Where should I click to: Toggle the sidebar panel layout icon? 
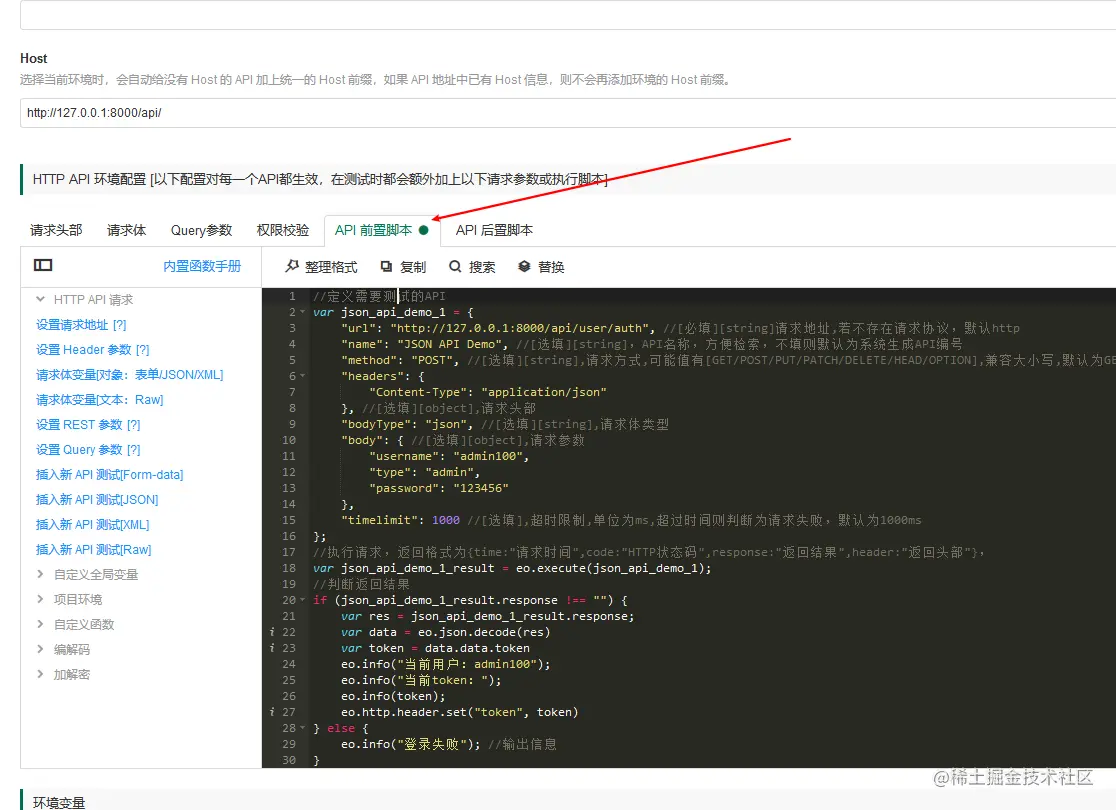coord(43,265)
